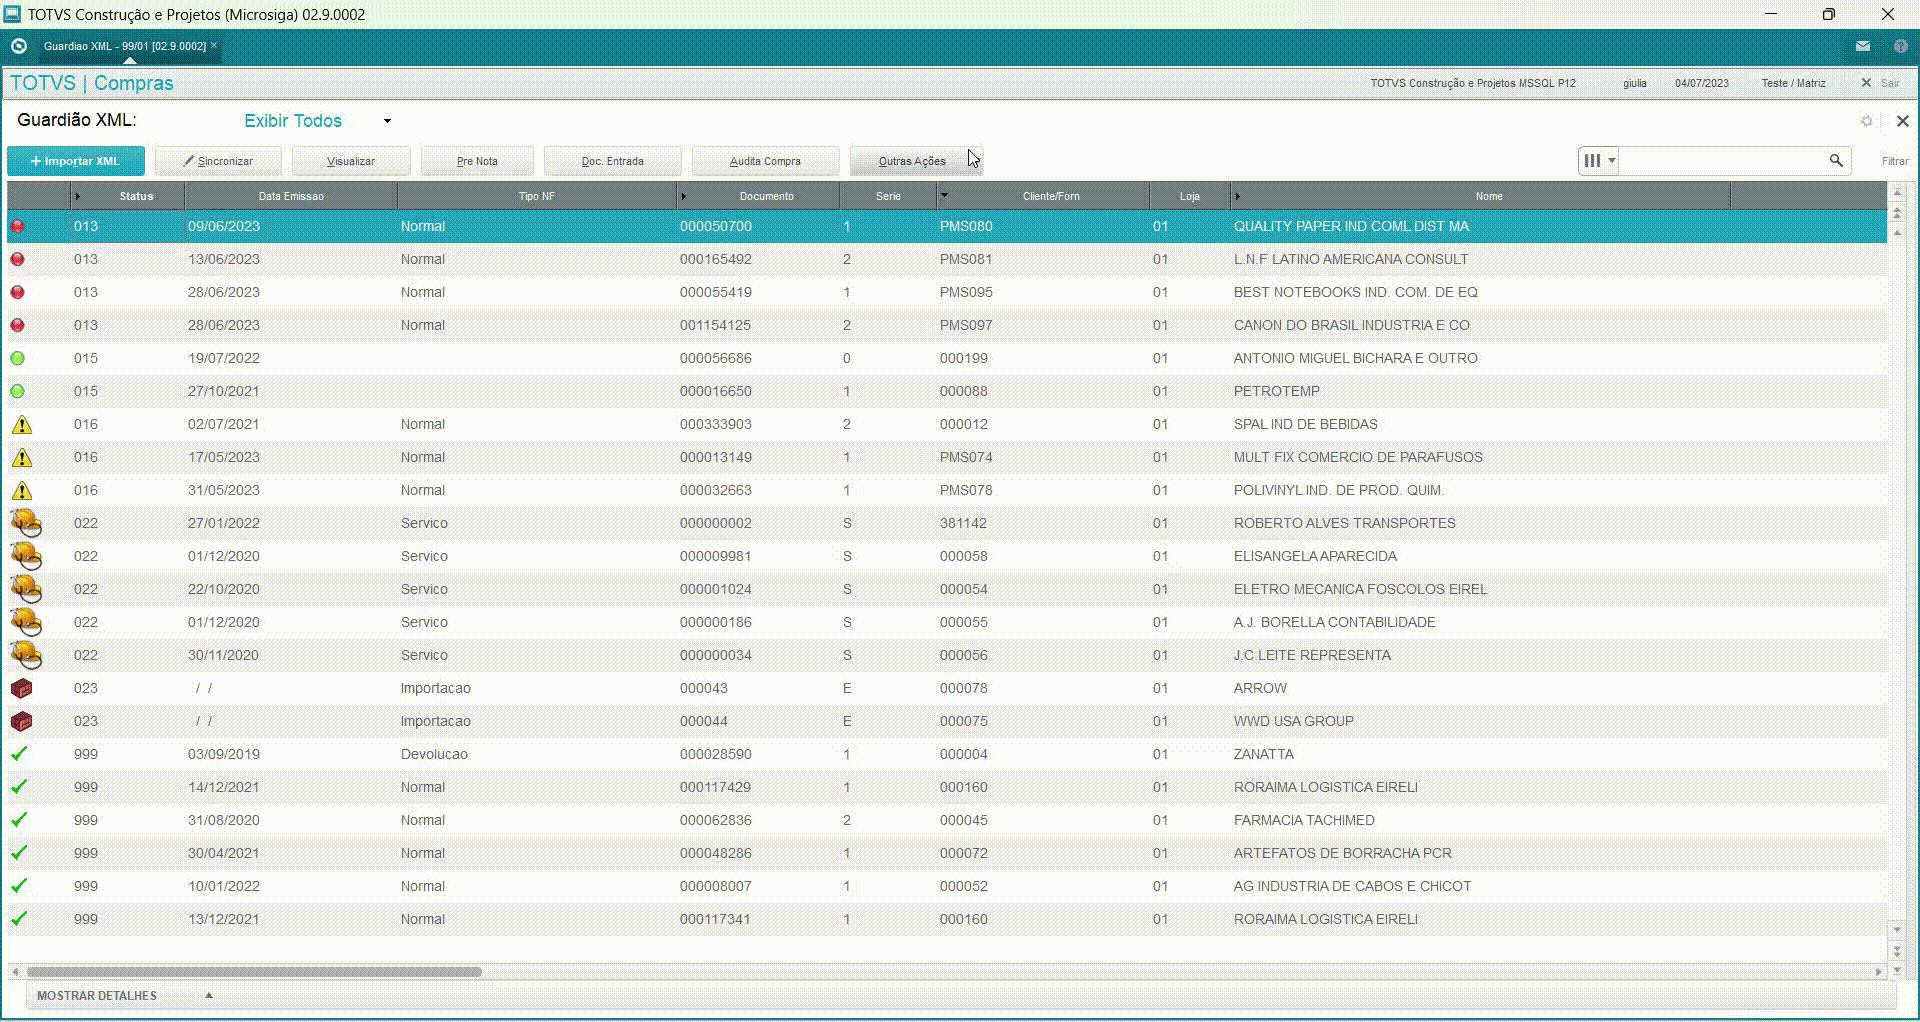Select the RORAIMA LOGISTICA row dated 13/12/2021

tap(946, 919)
